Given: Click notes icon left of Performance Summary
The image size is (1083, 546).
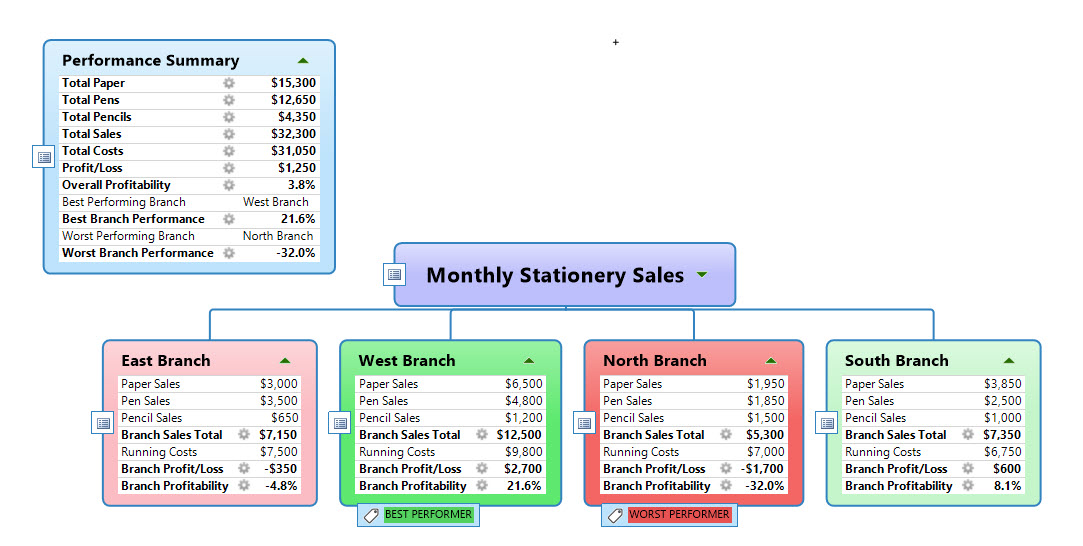Looking at the screenshot, I should 44,157.
